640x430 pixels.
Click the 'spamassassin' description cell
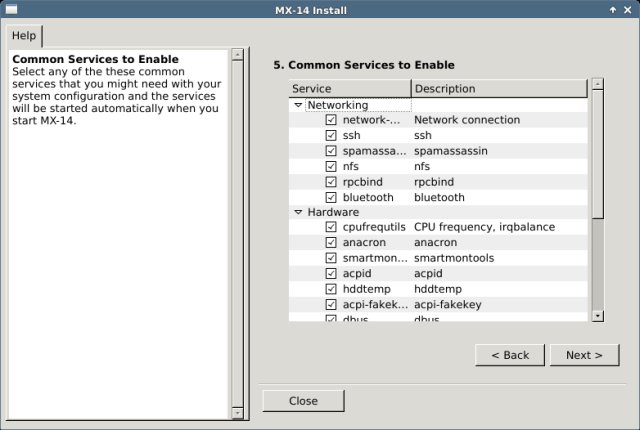451,151
